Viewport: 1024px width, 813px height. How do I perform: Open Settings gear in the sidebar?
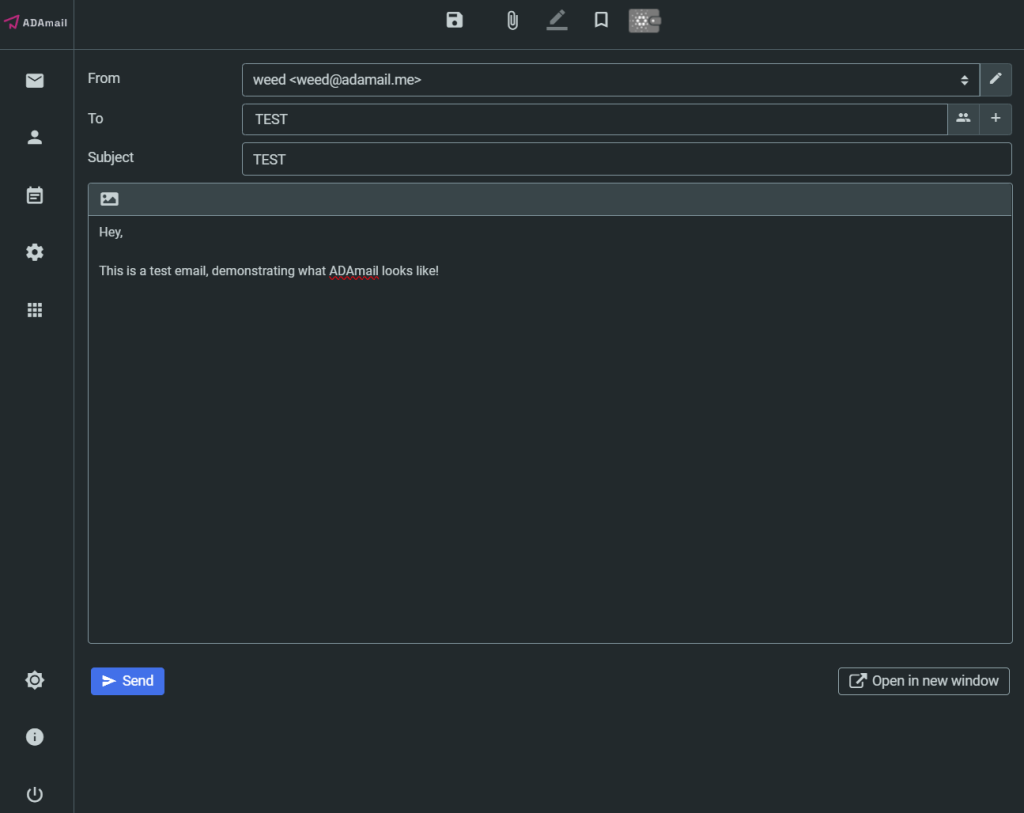[x=35, y=252]
